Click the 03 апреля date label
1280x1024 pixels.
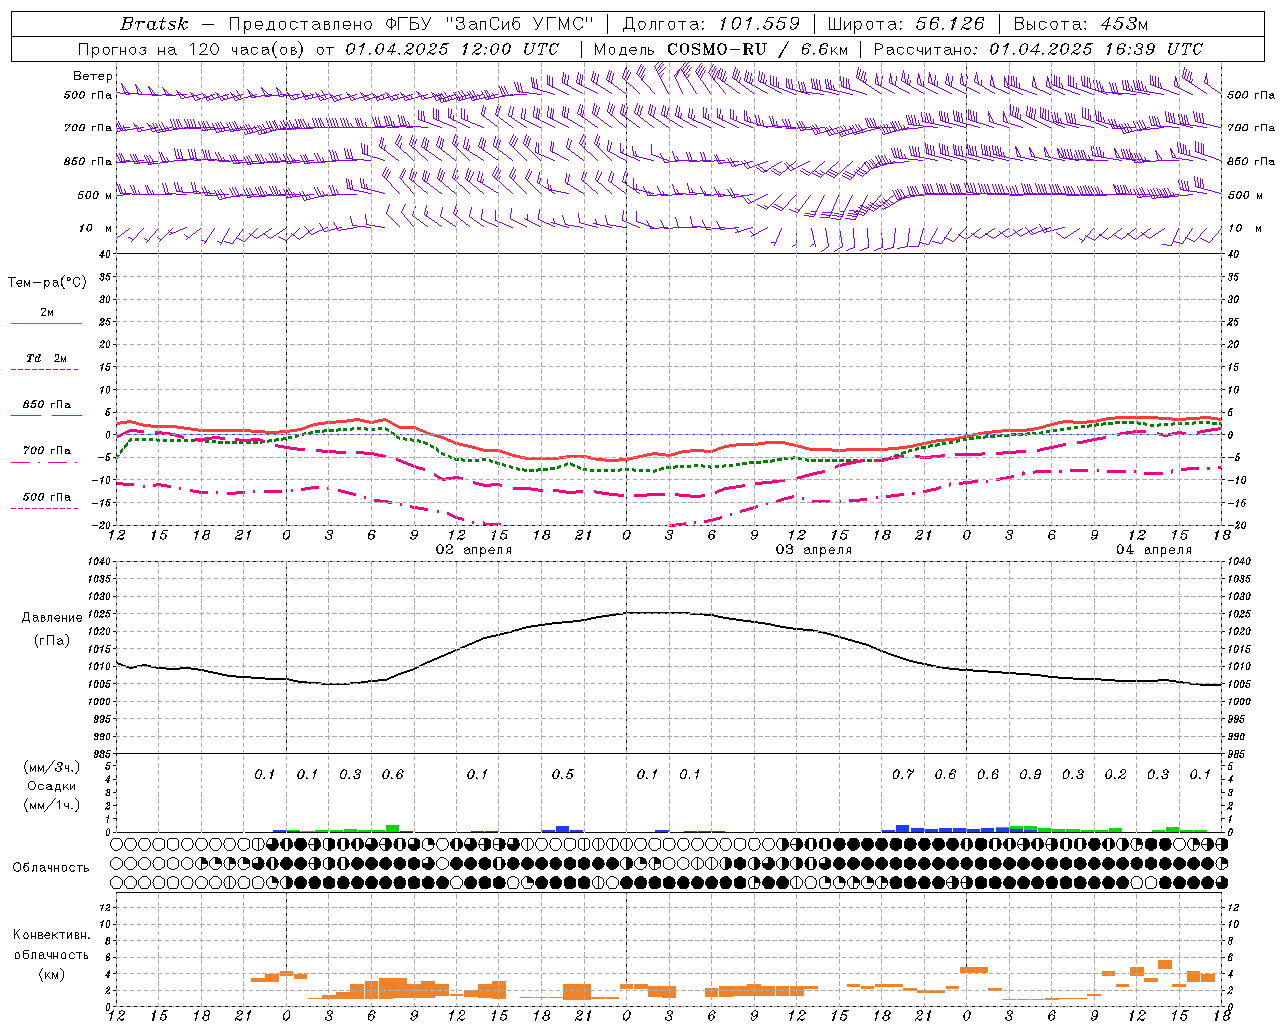(814, 550)
